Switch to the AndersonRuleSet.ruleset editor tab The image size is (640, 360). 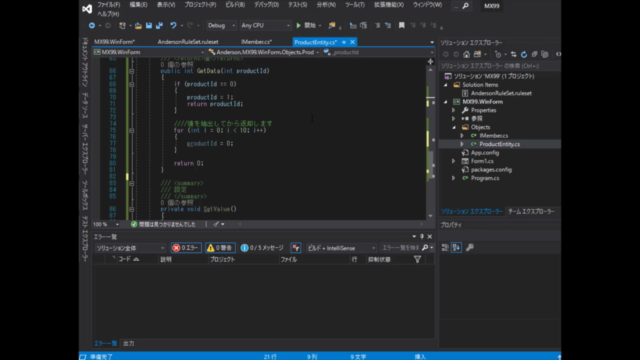[x=188, y=42]
